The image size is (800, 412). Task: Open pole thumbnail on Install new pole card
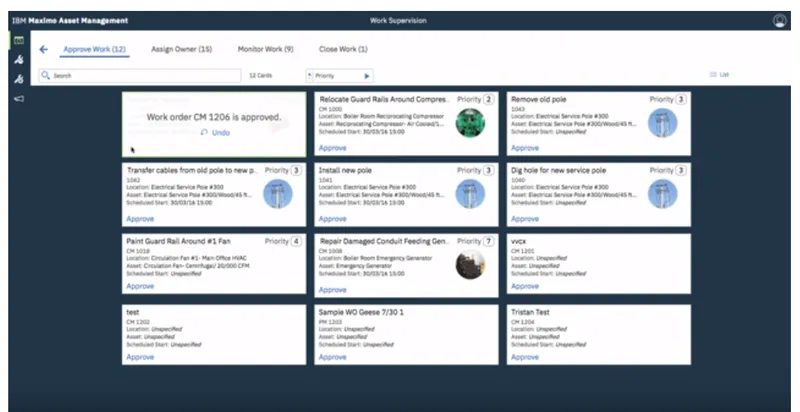tap(470, 194)
